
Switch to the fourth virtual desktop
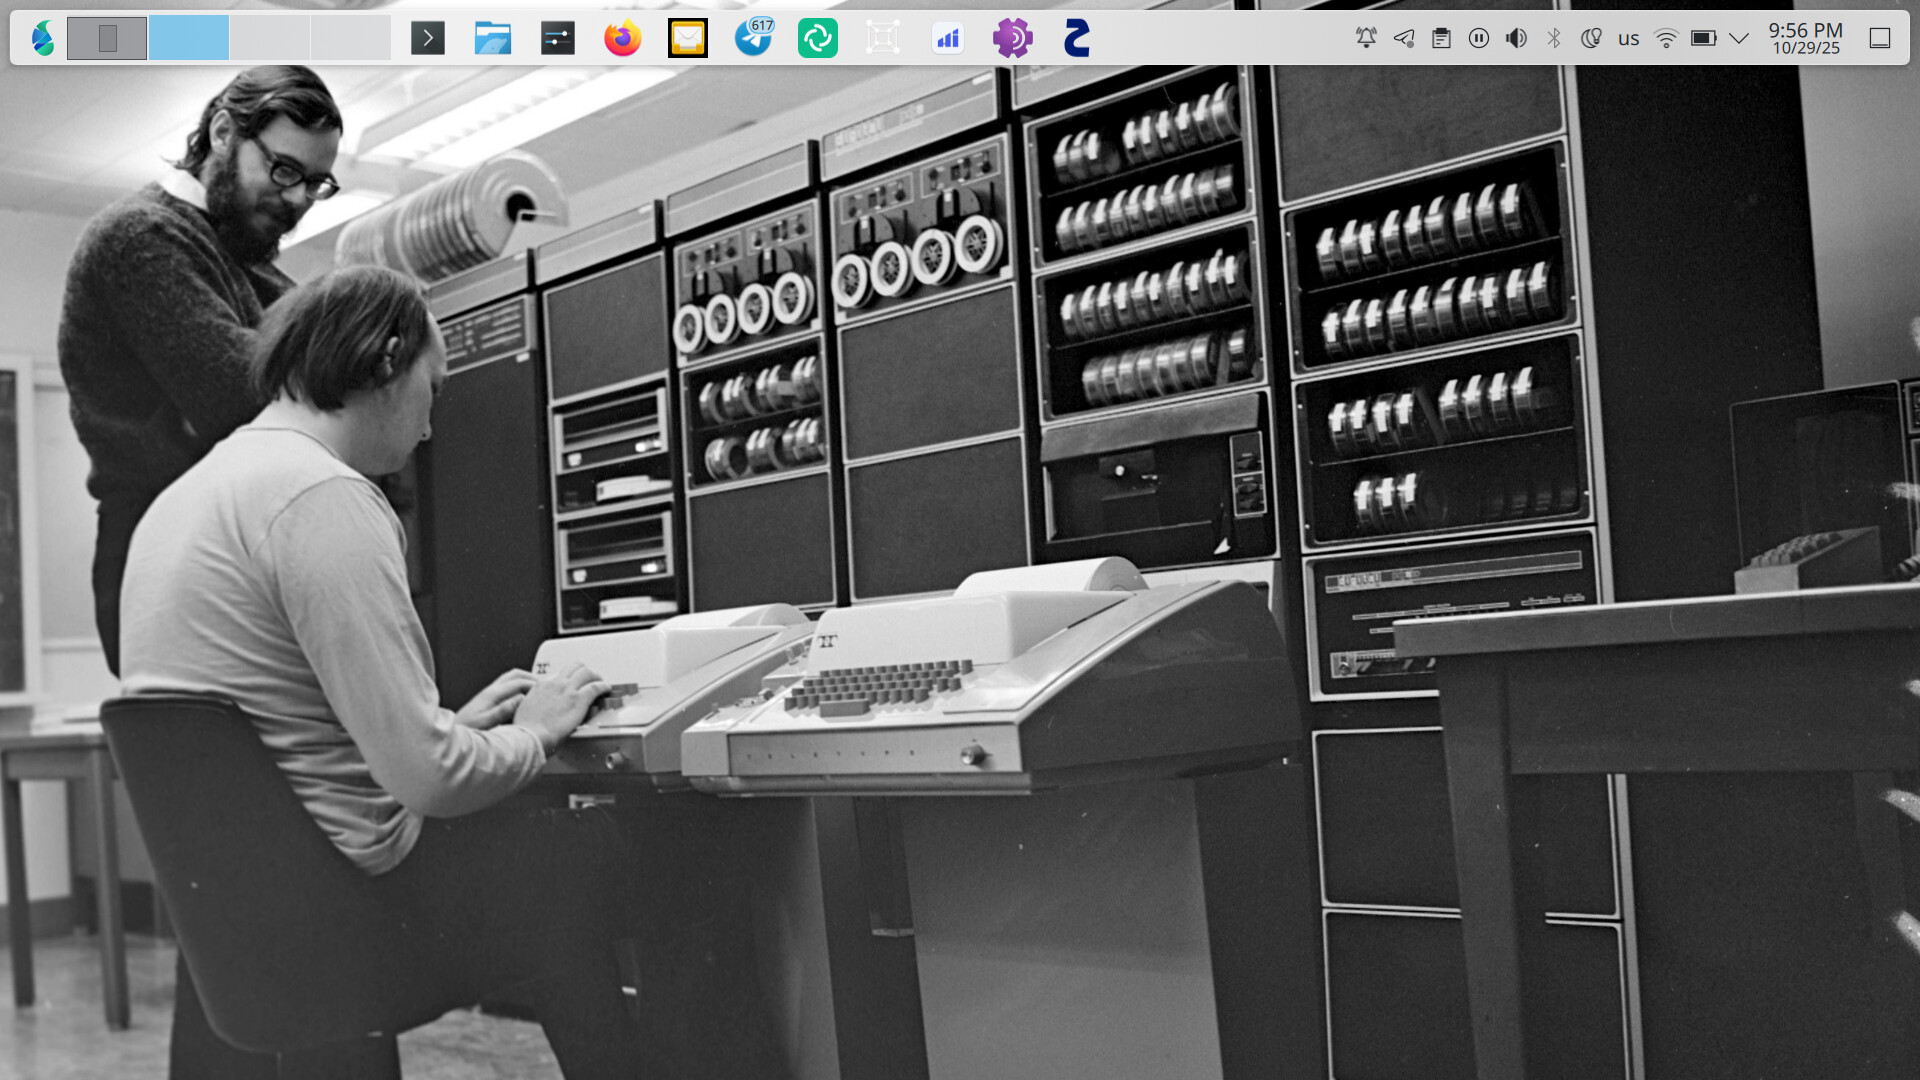coord(350,38)
